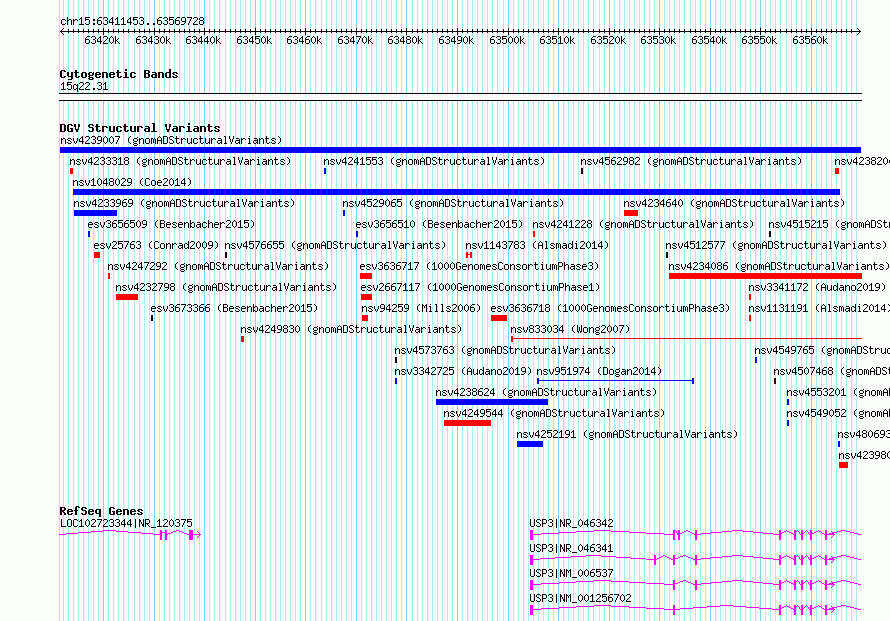Image resolution: width=890 pixels, height=621 pixels.
Task: Click chr15:63411453..63569728 coordinate text
Action: pos(132,21)
